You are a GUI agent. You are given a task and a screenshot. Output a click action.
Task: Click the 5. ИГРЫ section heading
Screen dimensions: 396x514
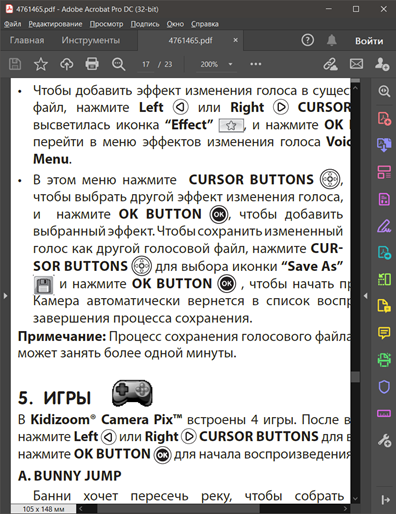[54, 398]
